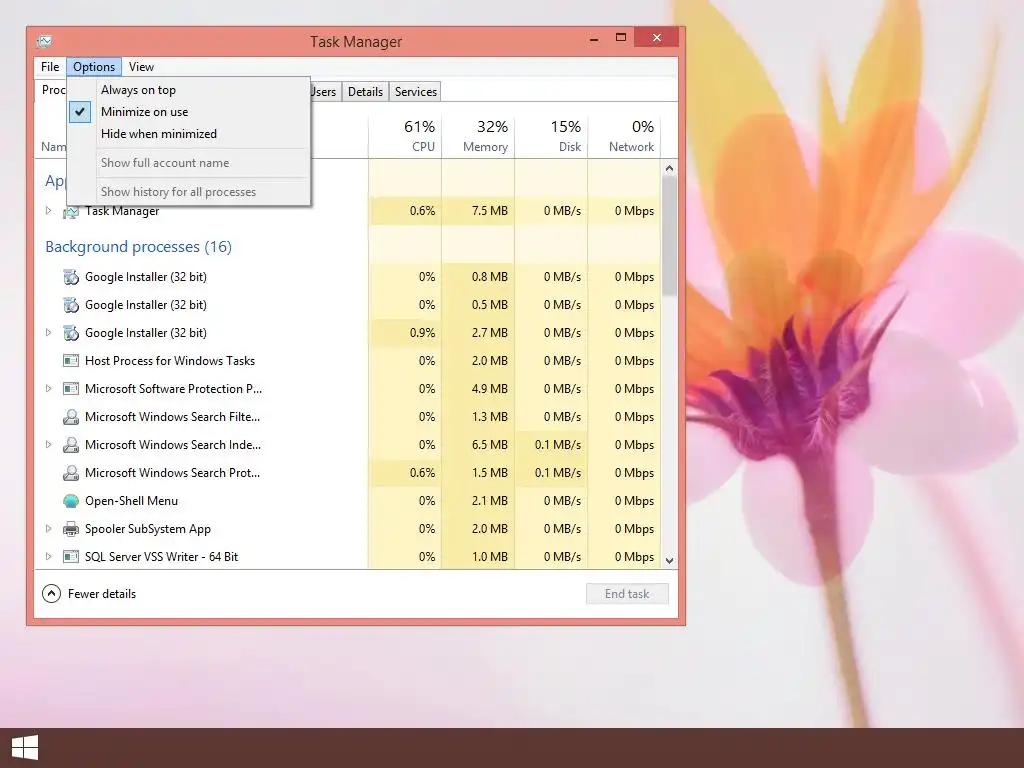Click SQL Server VSS Writer - 64 Bit name

click(x=161, y=557)
